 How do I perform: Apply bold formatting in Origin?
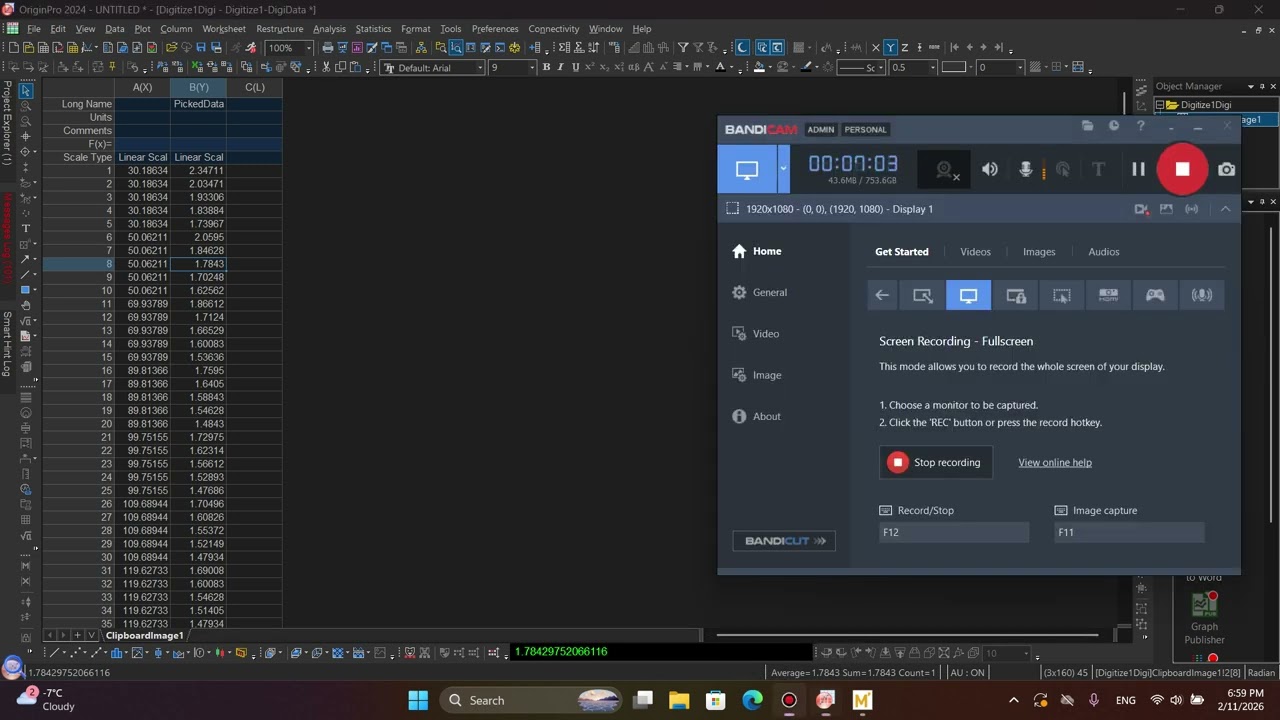pos(546,67)
